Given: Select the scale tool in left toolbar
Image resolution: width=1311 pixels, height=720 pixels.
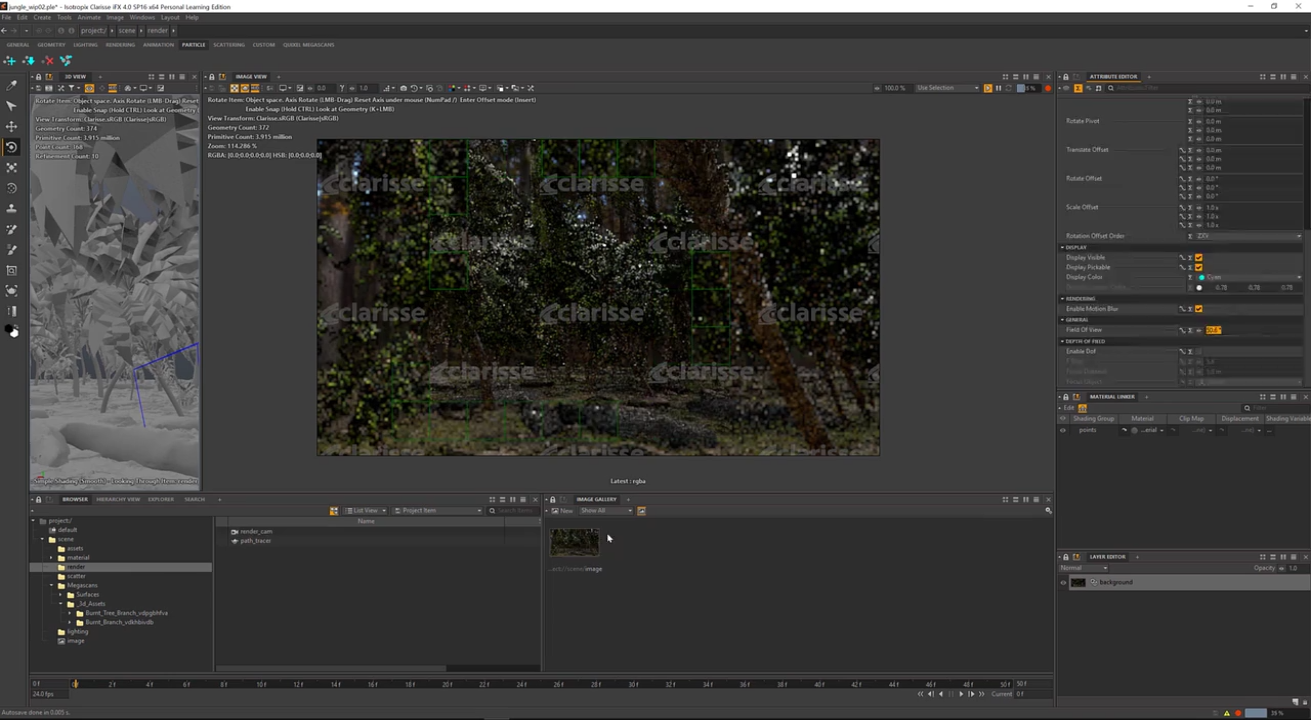Looking at the screenshot, I should [x=12, y=168].
